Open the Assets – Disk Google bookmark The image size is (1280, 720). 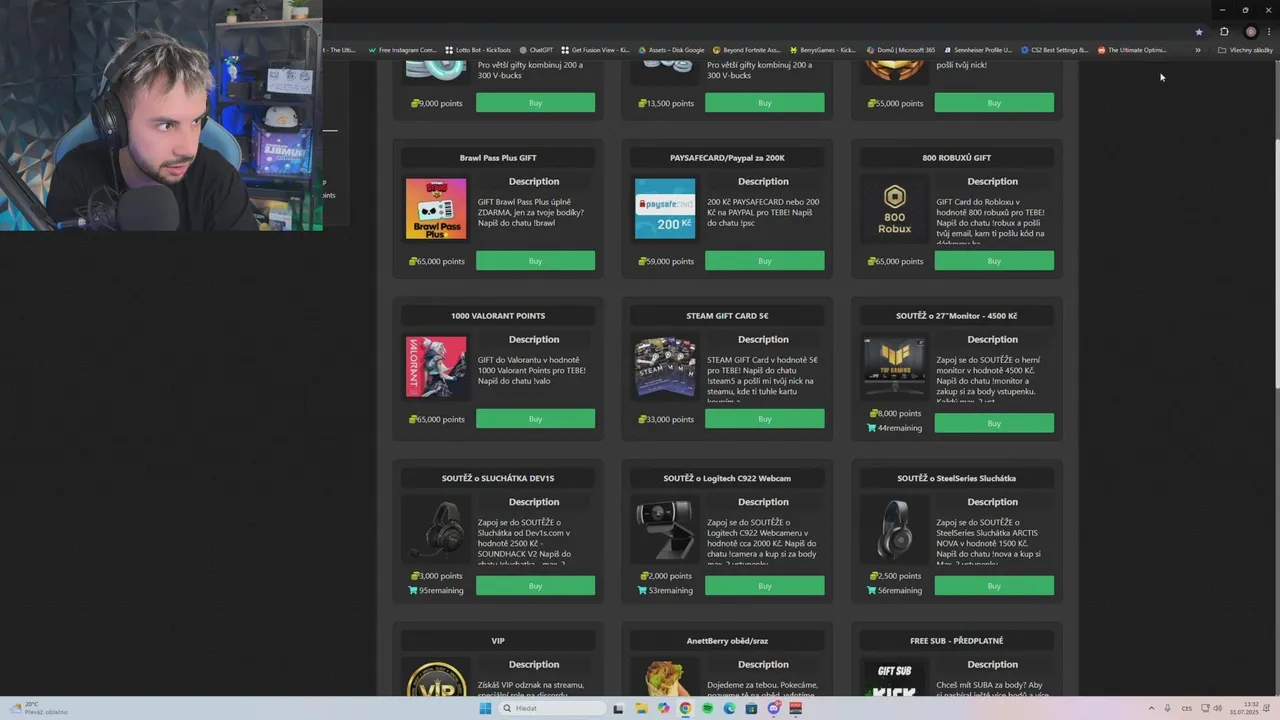tap(671, 50)
